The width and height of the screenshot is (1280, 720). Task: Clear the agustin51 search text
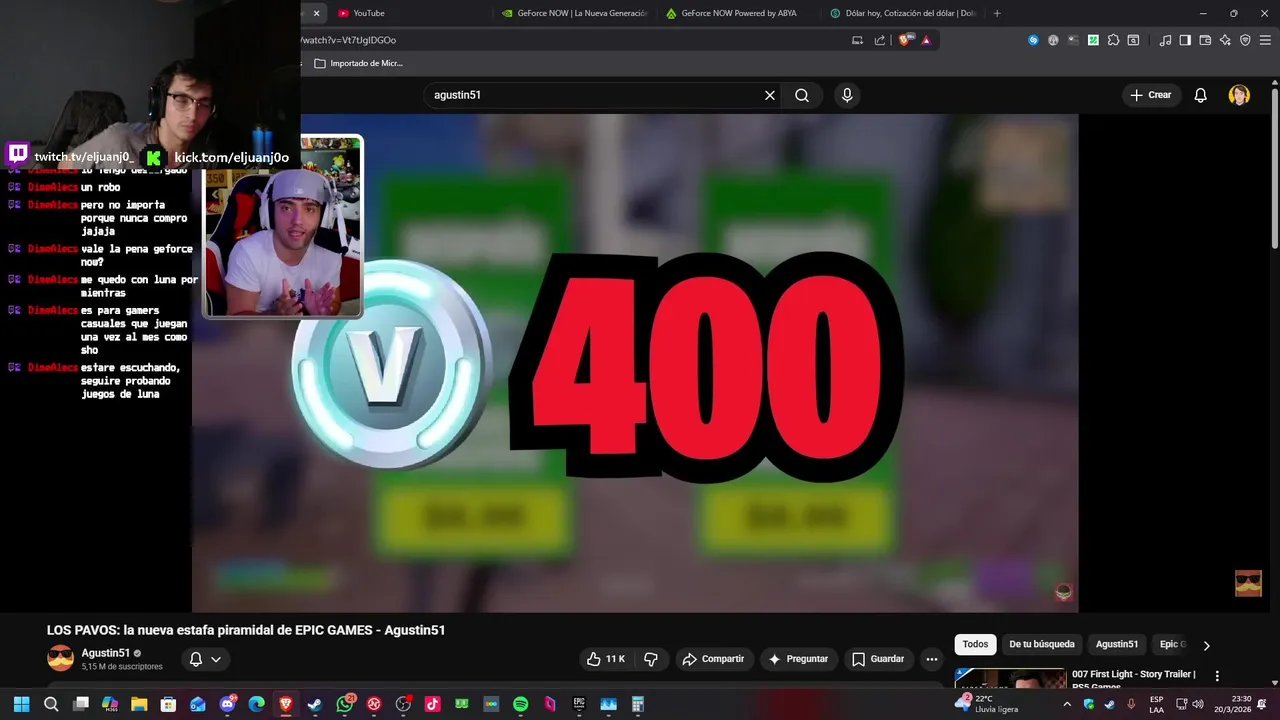pos(770,95)
